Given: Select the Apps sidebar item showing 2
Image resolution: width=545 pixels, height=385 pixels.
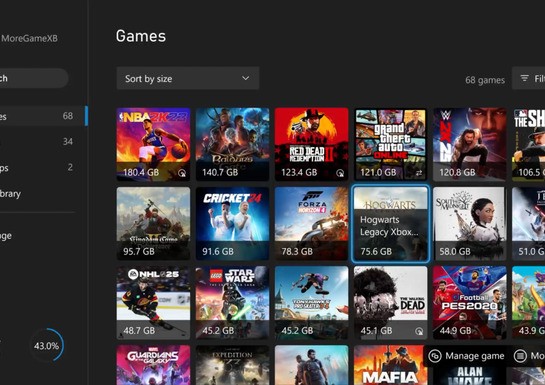Looking at the screenshot, I should click(x=43, y=167).
